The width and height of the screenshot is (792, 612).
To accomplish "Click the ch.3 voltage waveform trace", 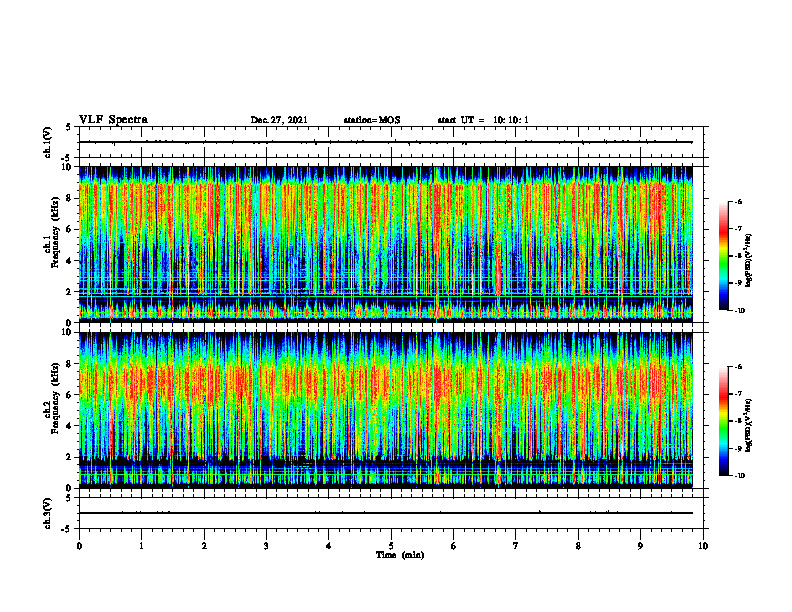I will 385,513.
